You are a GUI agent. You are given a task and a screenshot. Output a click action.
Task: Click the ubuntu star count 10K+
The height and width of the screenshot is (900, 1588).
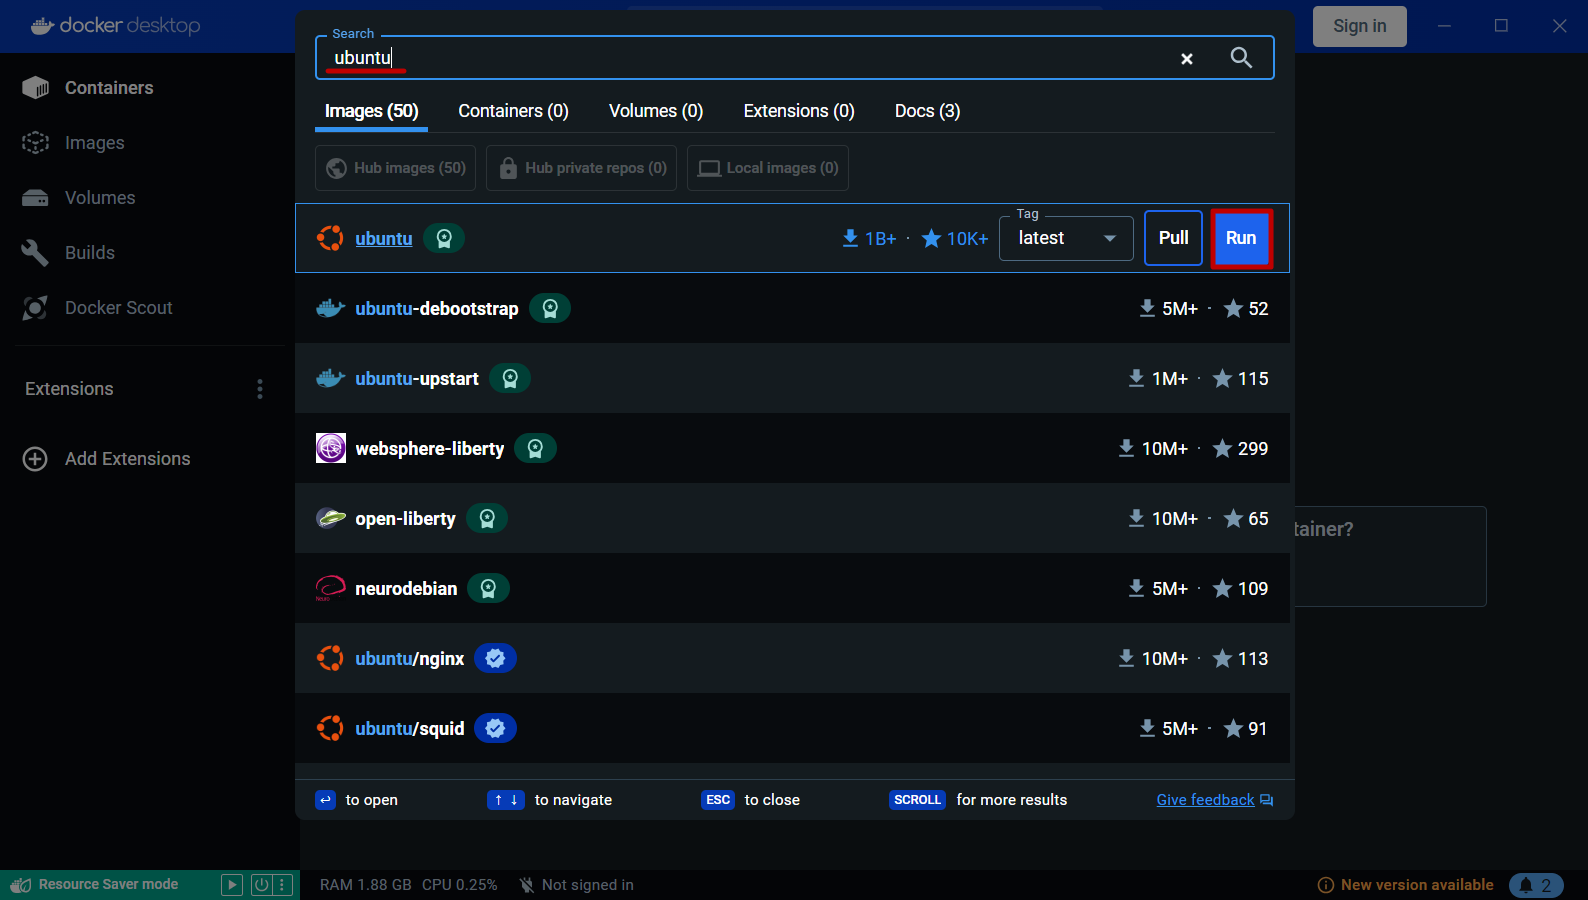[955, 238]
